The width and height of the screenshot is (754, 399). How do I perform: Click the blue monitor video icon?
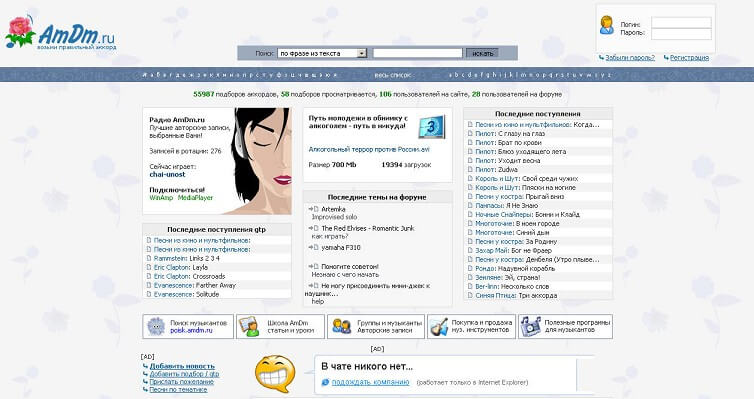pos(431,127)
